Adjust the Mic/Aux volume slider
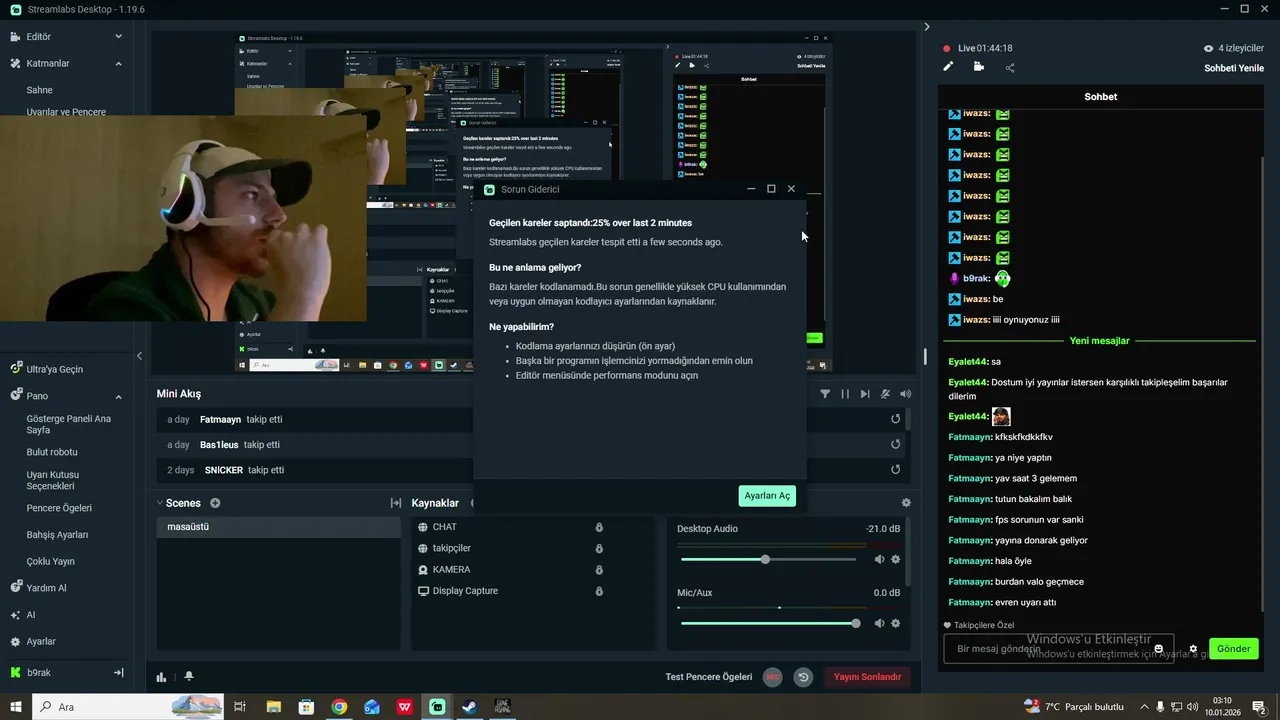 pyautogui.click(x=768, y=623)
